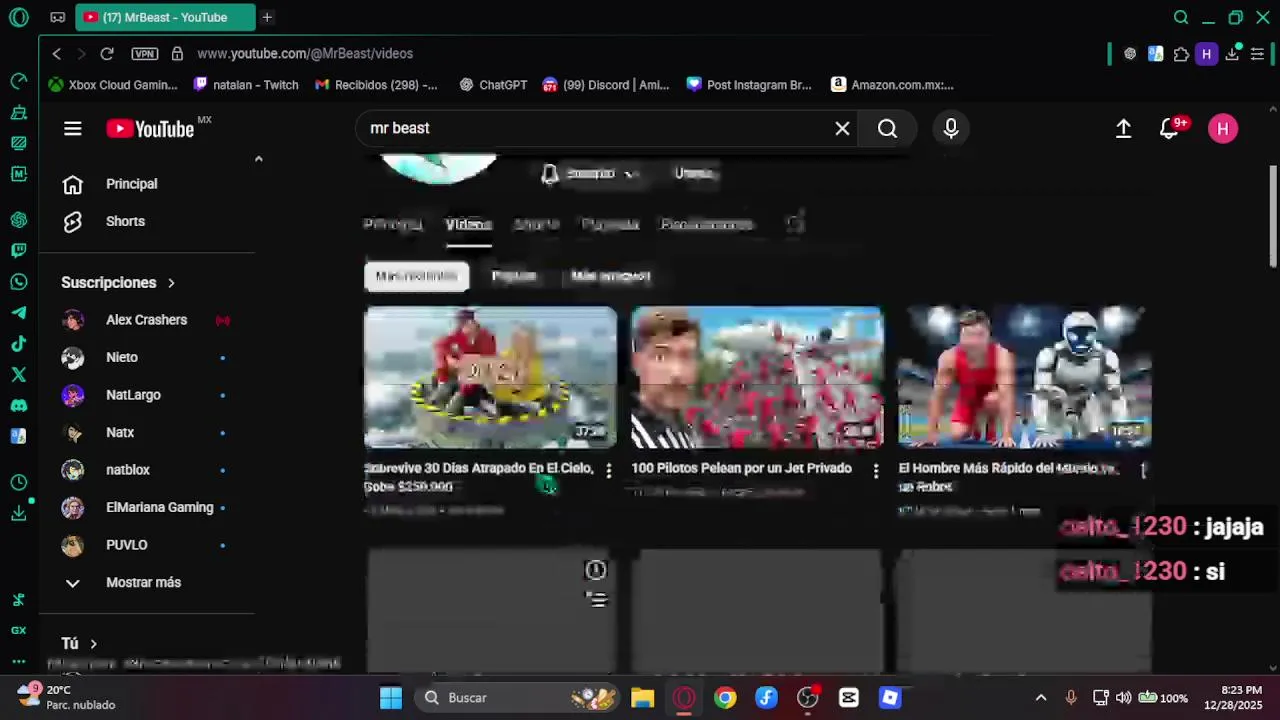Select 'Popular' filter chip
Image resolution: width=1280 pixels, height=720 pixels.
pyautogui.click(x=514, y=276)
